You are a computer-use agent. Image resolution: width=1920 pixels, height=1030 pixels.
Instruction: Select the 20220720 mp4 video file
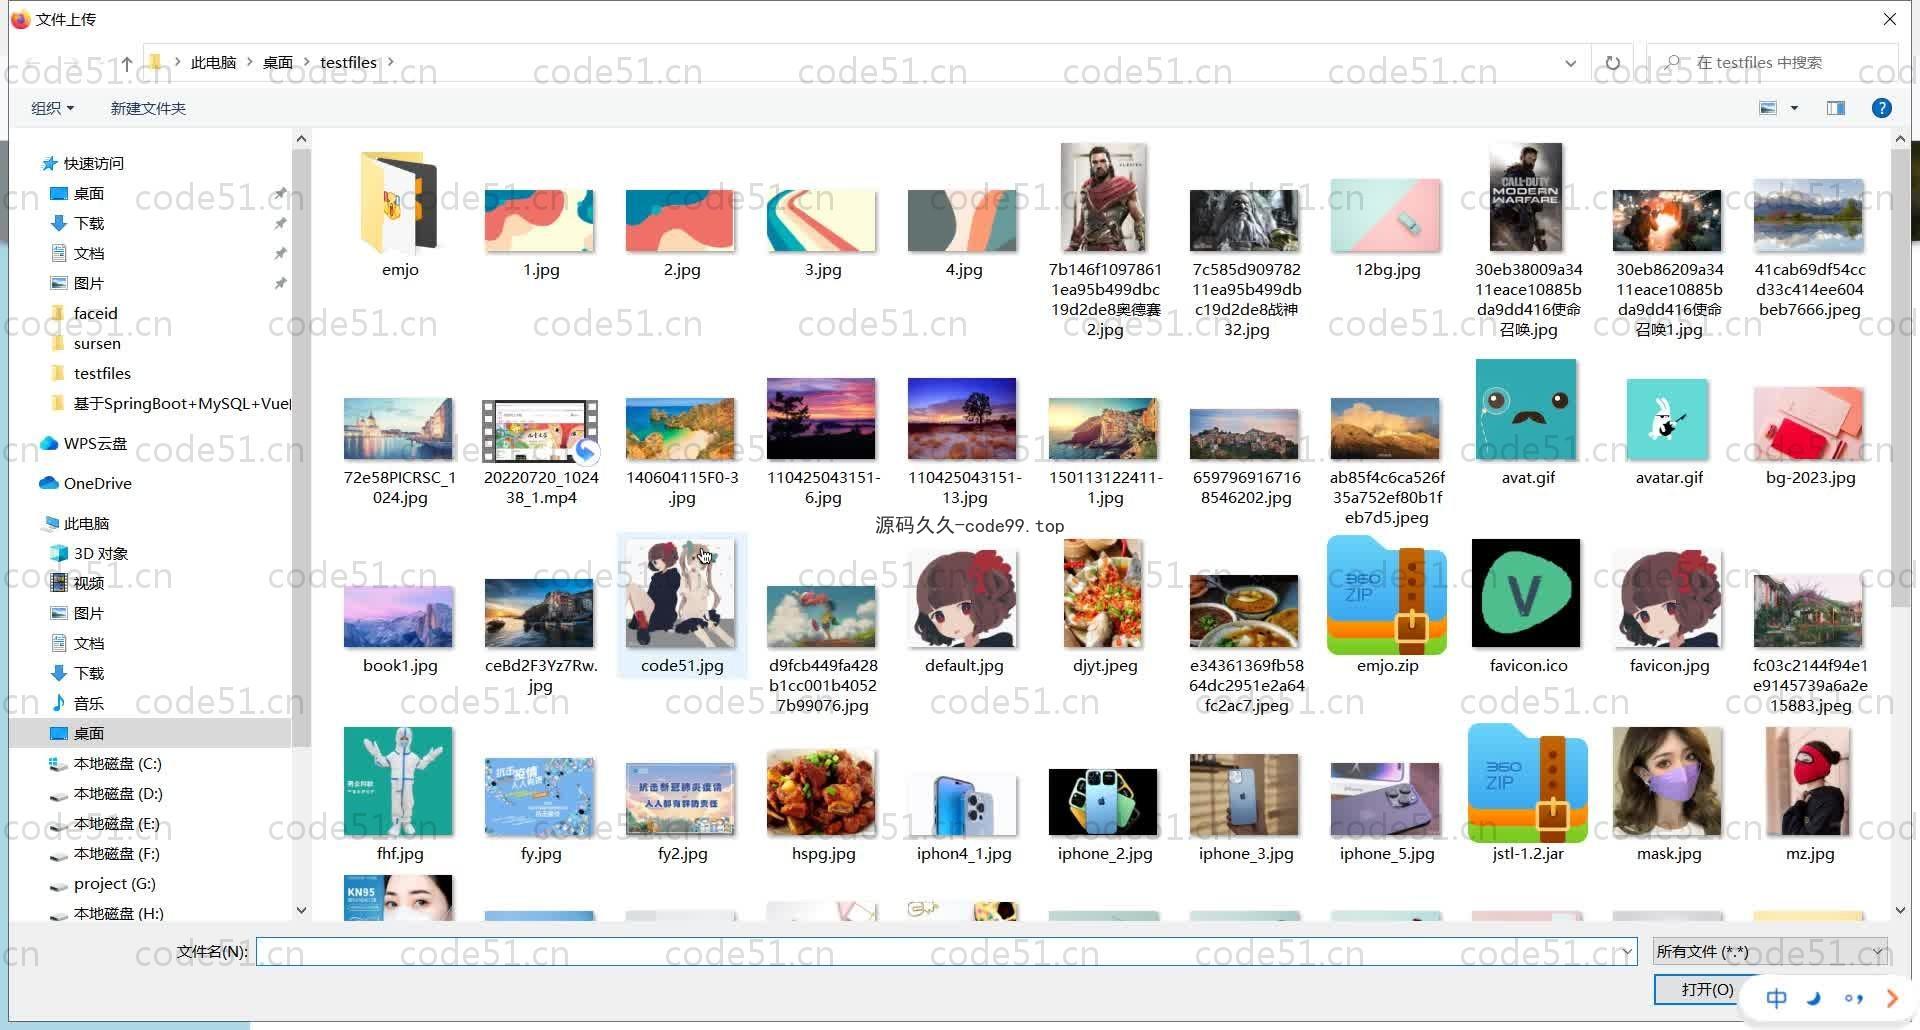[x=540, y=432]
